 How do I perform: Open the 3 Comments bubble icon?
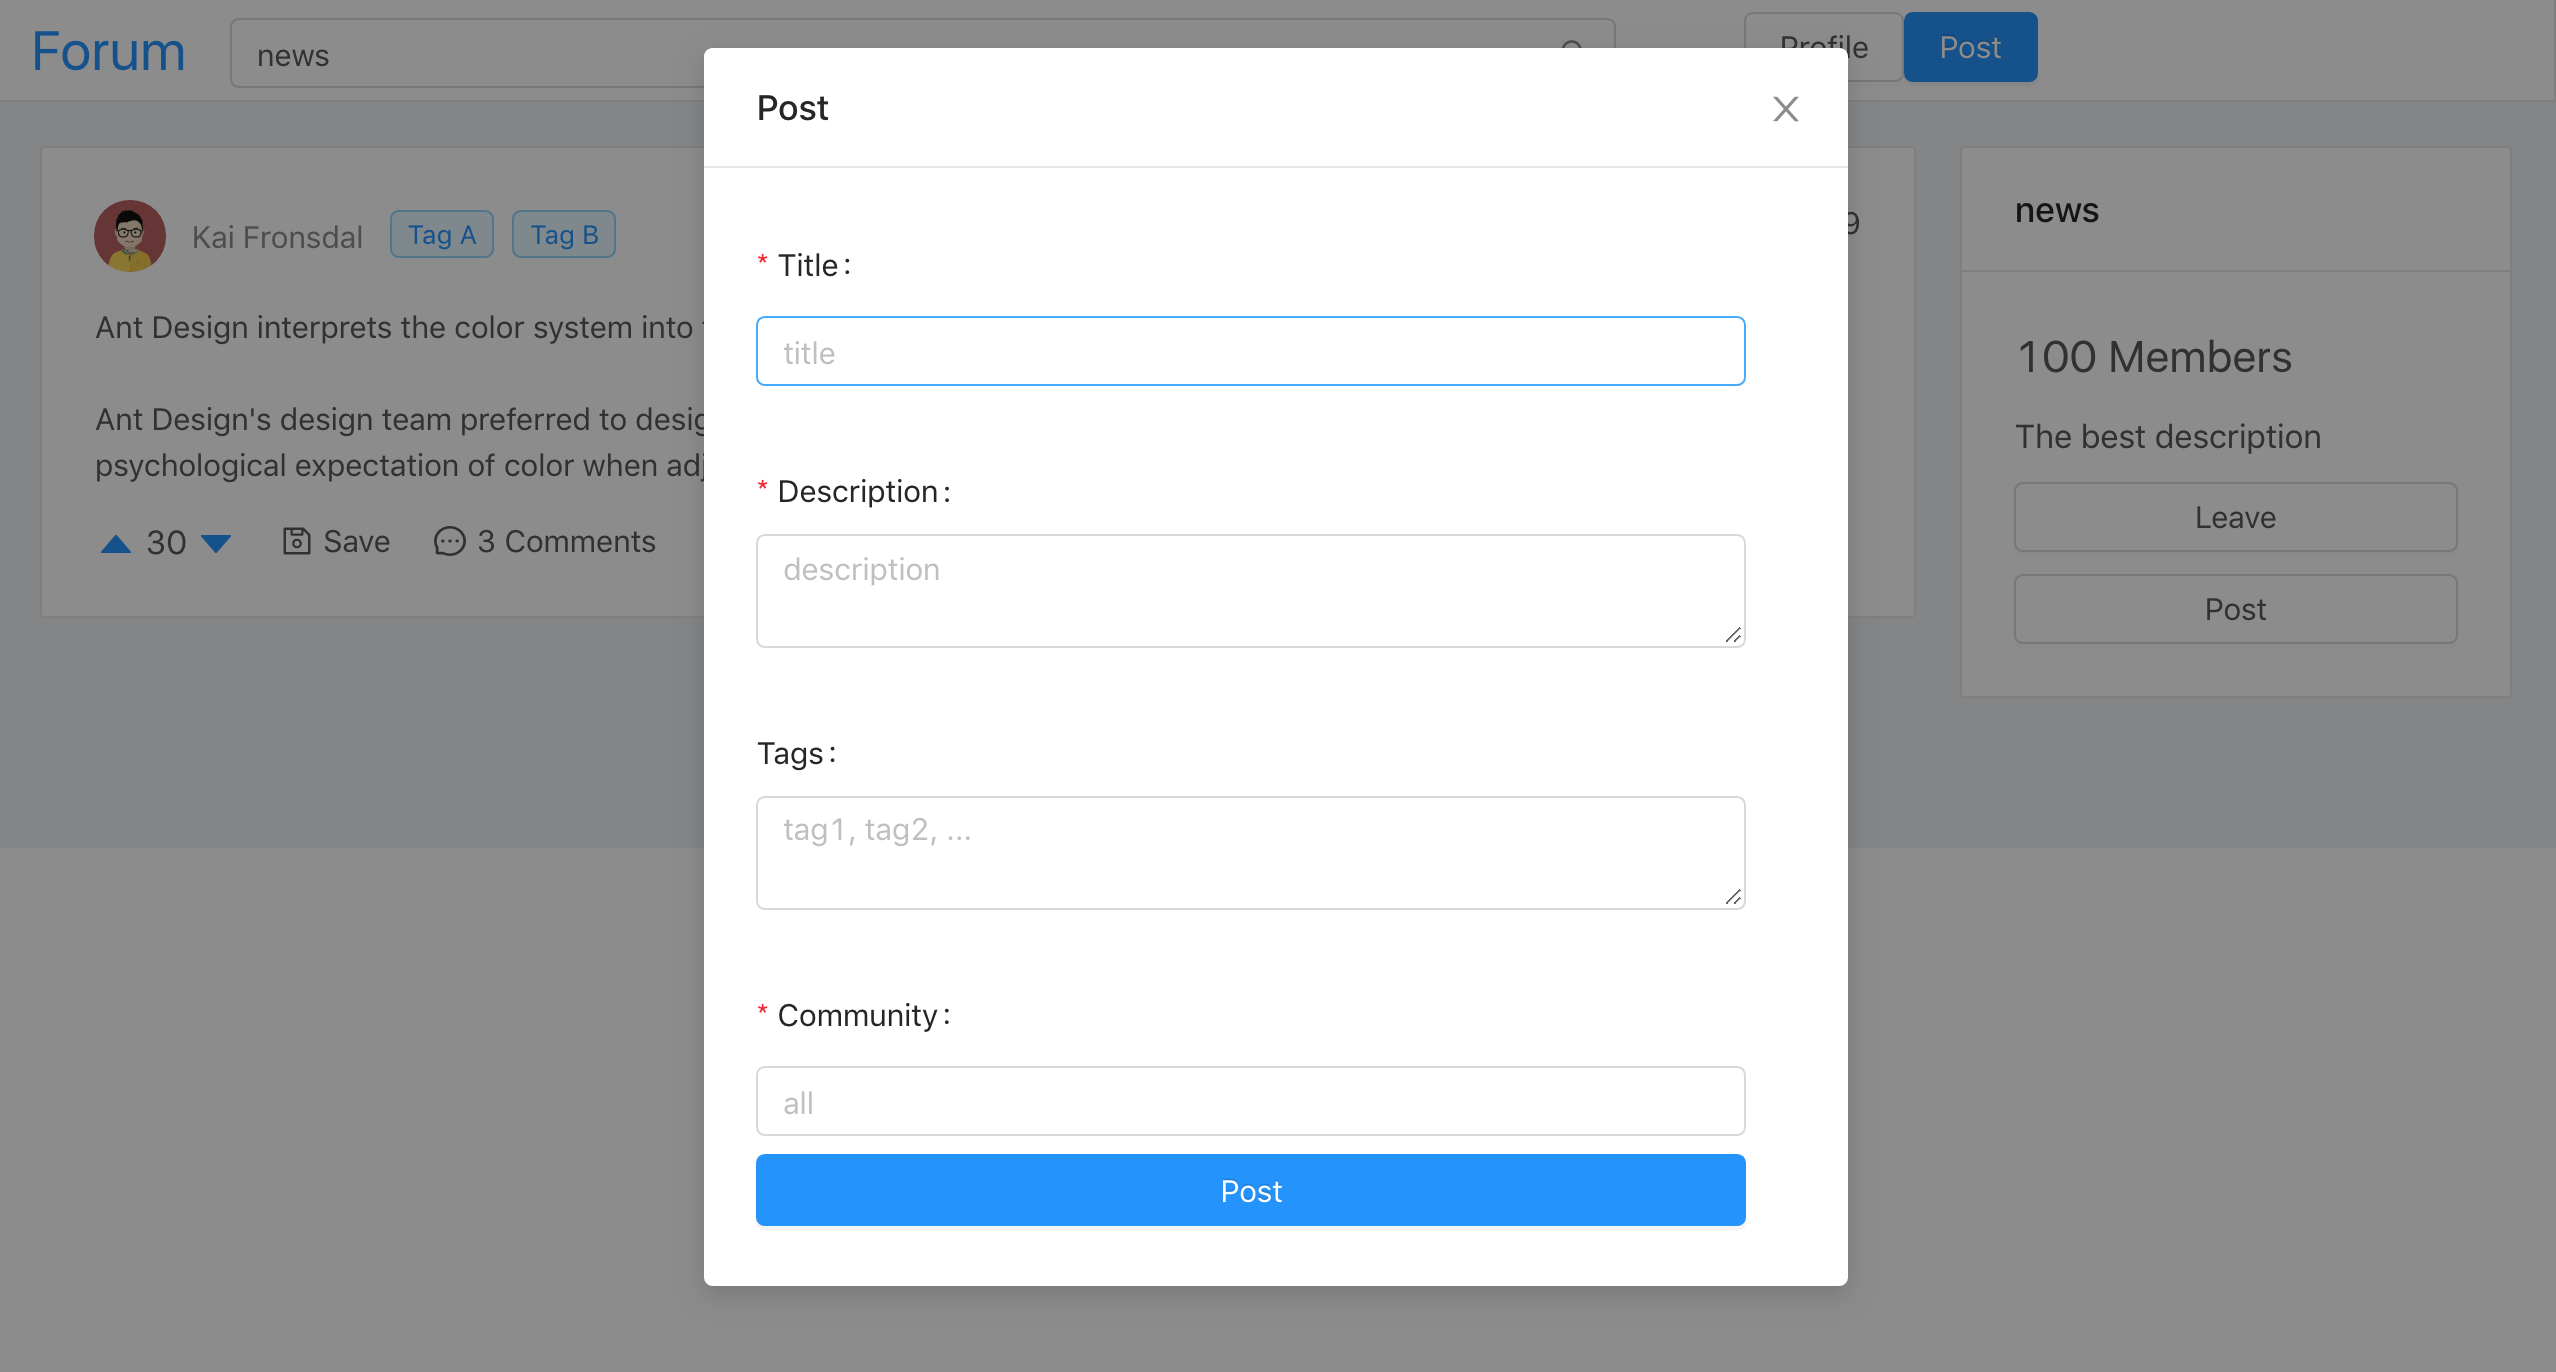pyautogui.click(x=449, y=541)
